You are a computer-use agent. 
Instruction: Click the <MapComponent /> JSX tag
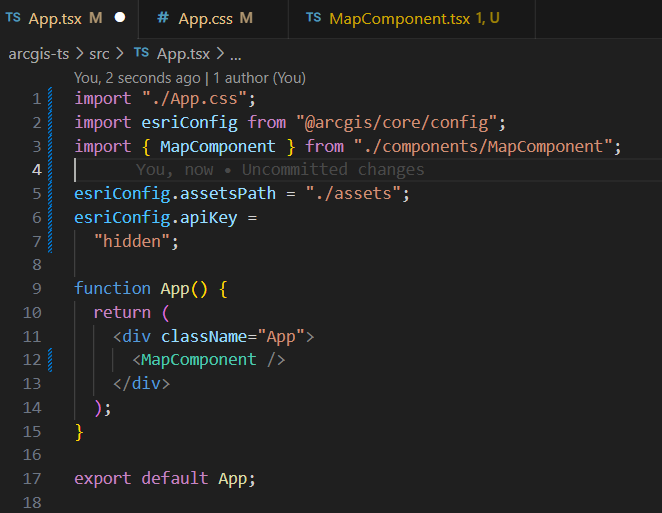[x=209, y=360]
